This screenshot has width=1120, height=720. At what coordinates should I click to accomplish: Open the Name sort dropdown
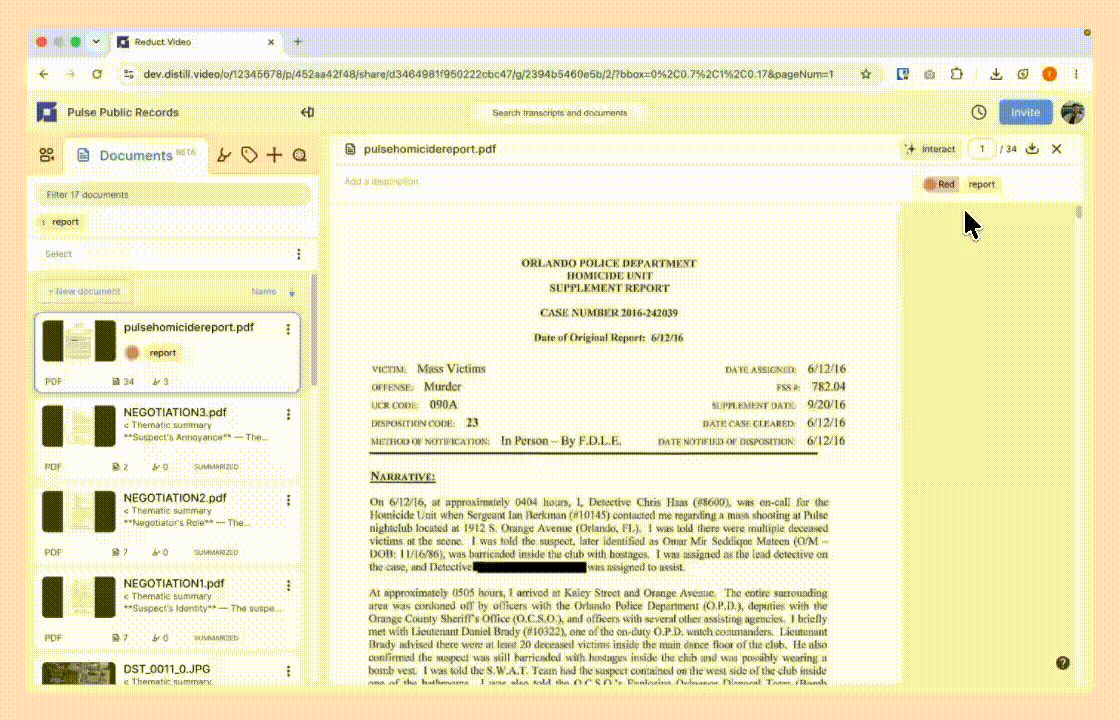[x=264, y=291]
